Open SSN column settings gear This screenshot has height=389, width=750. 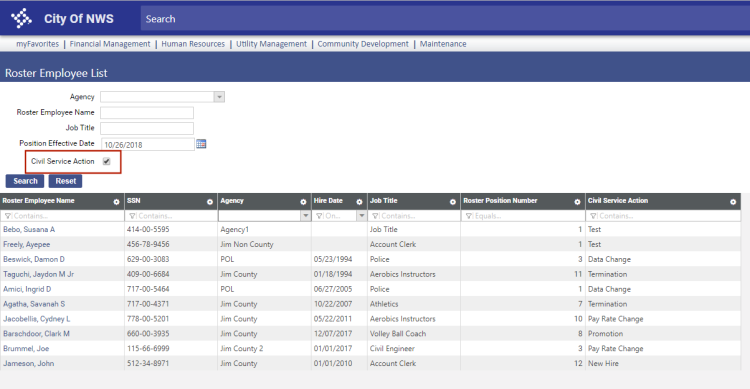(210, 202)
